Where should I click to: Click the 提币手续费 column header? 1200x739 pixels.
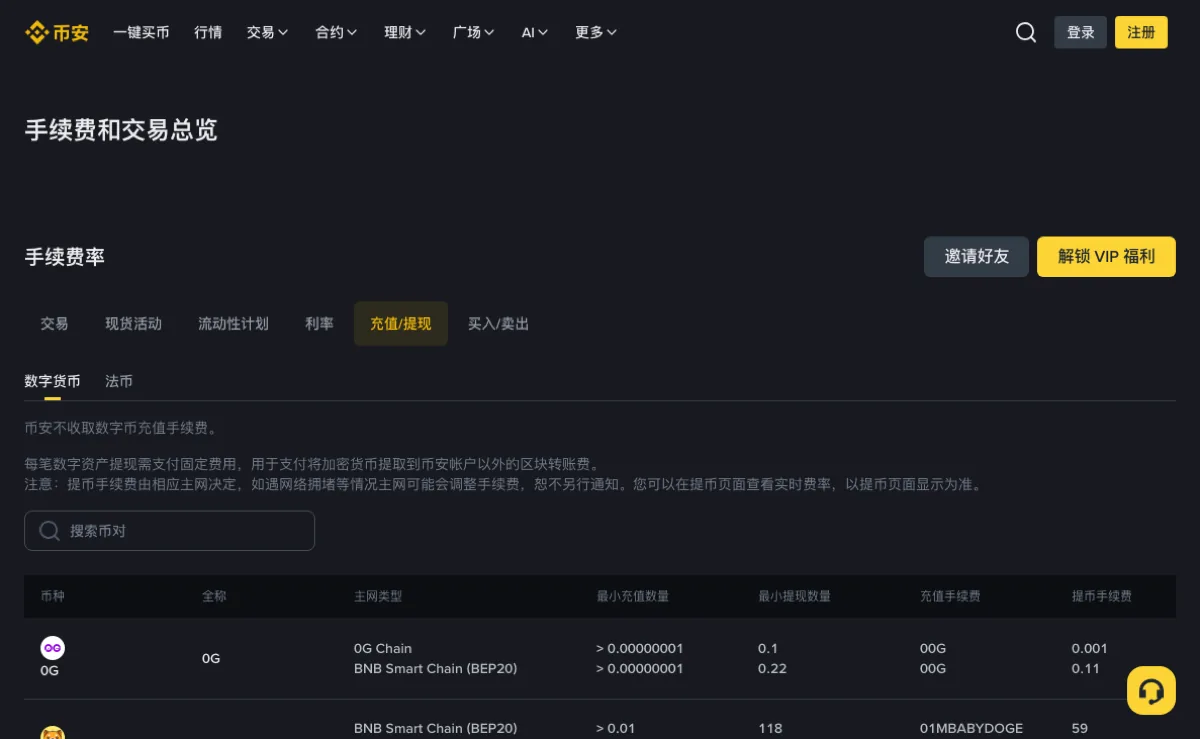coord(1102,596)
